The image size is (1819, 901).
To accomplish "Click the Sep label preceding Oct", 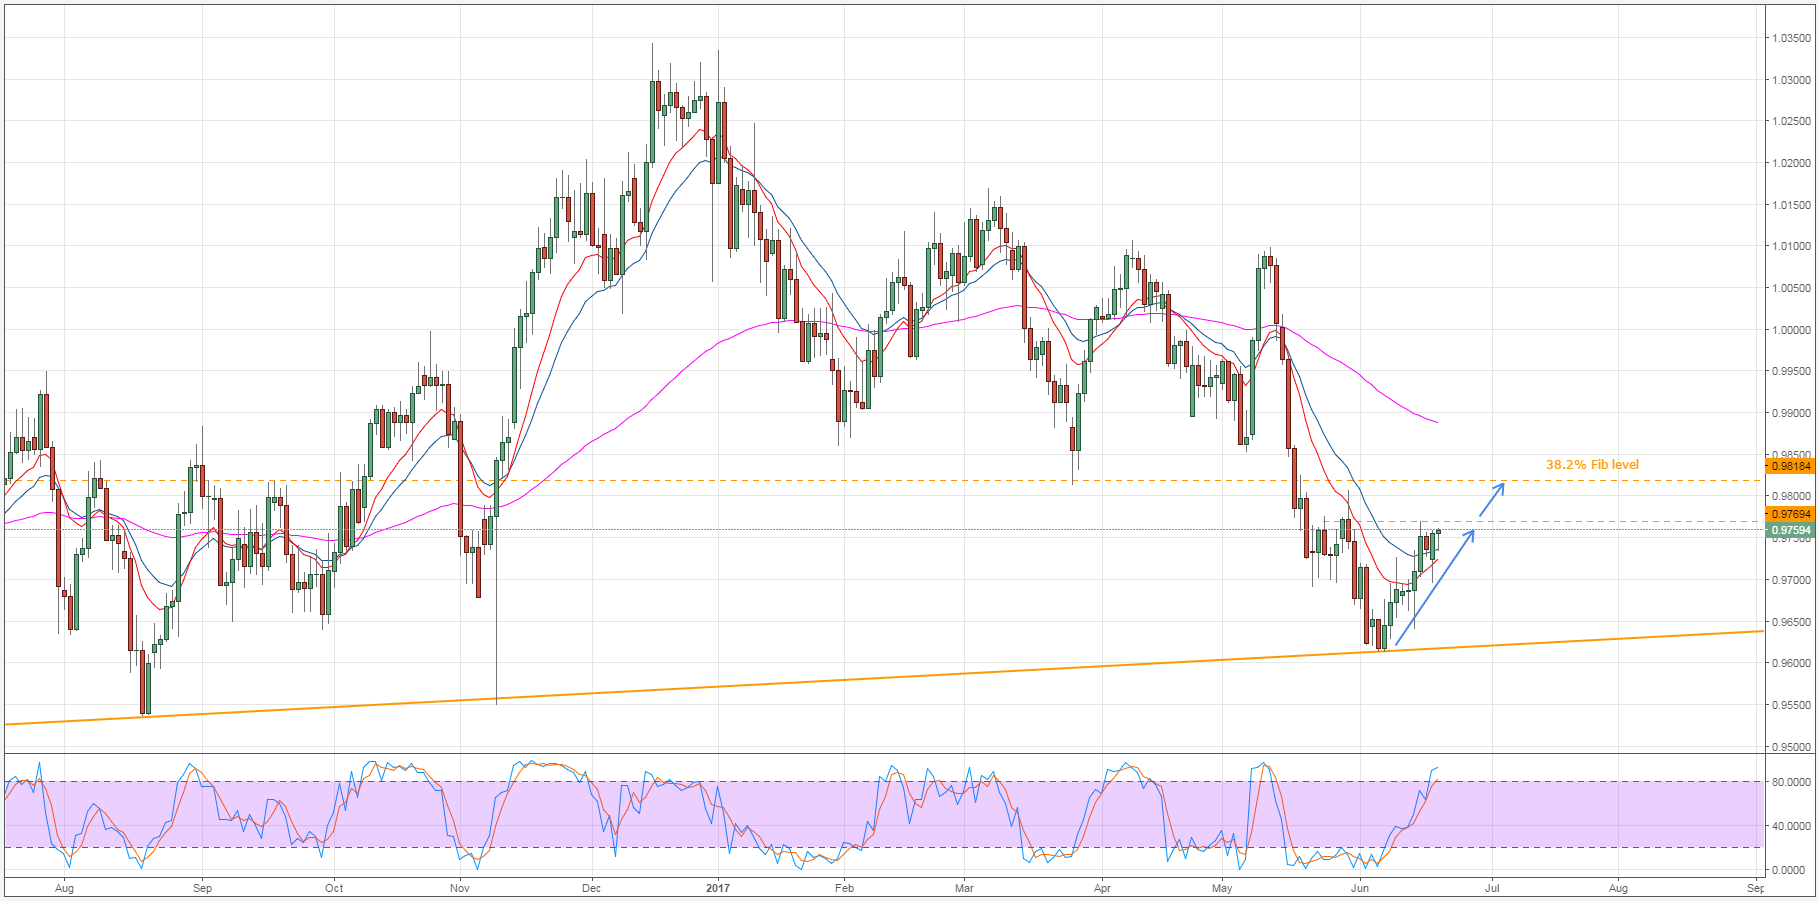I will [x=202, y=888].
